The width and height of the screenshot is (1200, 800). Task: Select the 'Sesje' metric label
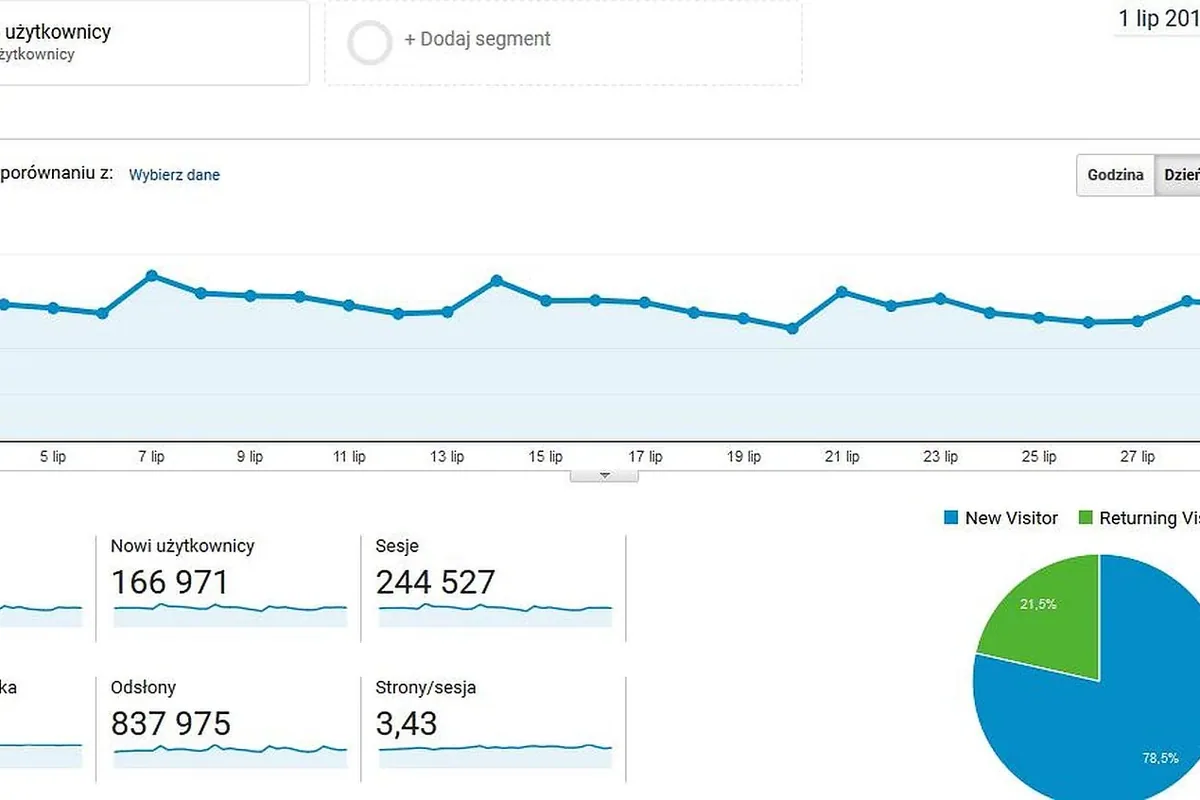point(397,546)
